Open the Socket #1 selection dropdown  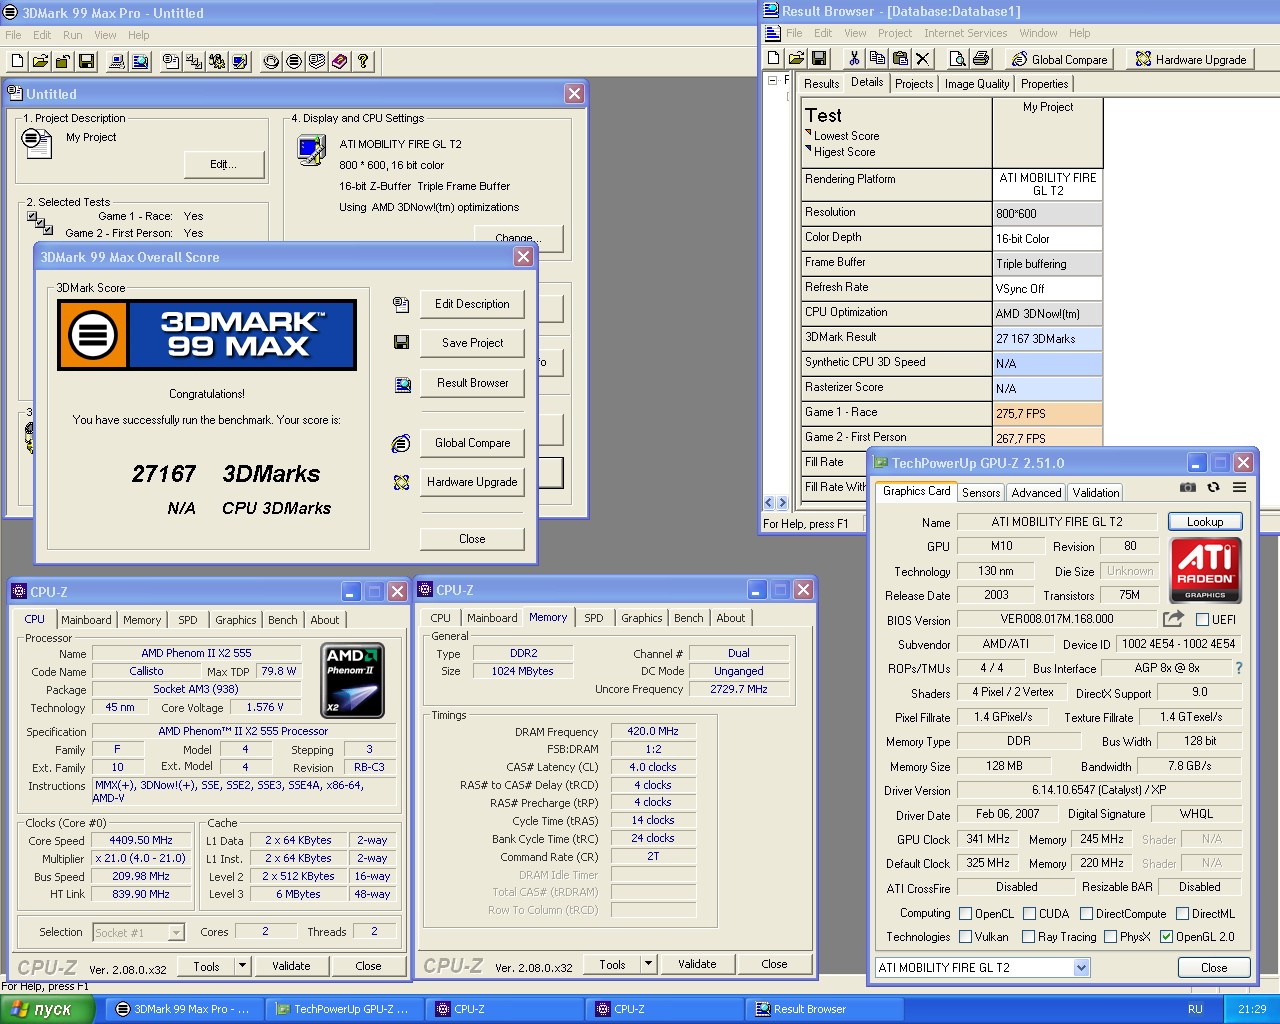(x=176, y=932)
